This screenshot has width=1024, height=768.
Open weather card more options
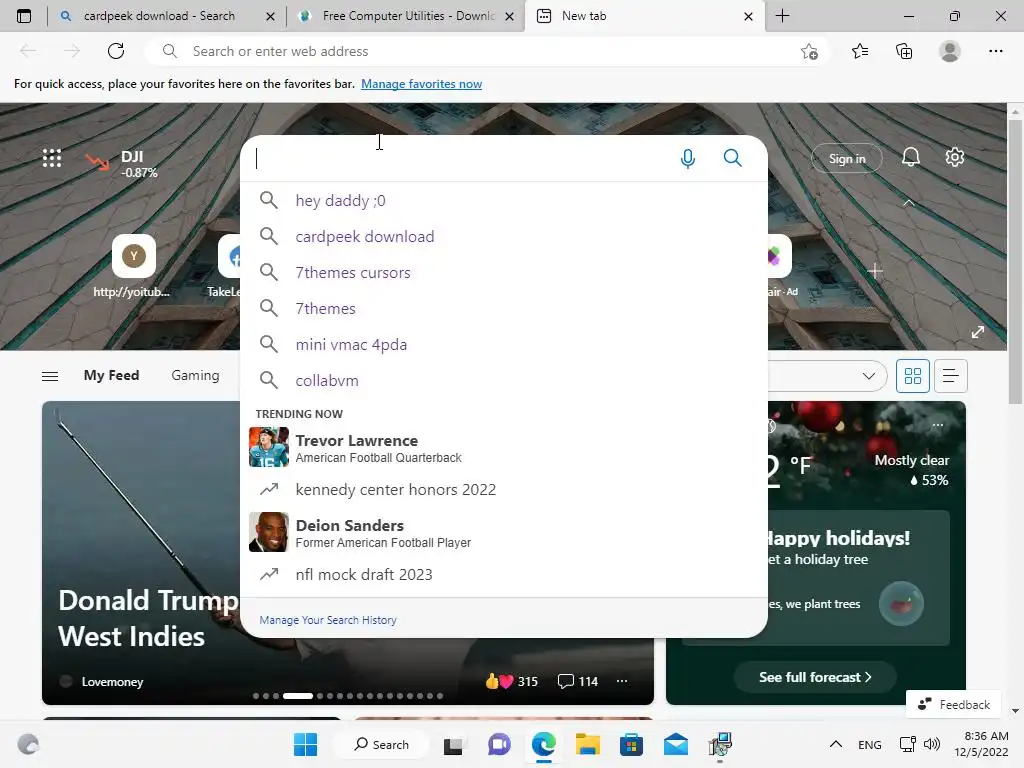click(938, 425)
